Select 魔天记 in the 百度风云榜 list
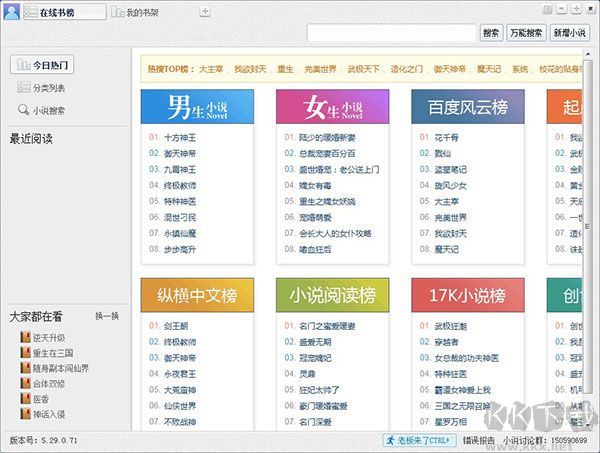 pyautogui.click(x=447, y=249)
